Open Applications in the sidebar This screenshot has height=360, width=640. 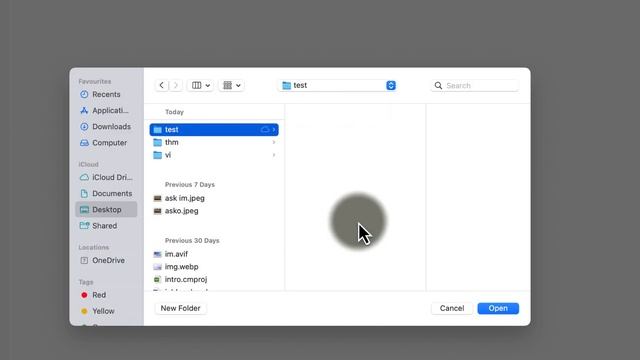click(106, 111)
